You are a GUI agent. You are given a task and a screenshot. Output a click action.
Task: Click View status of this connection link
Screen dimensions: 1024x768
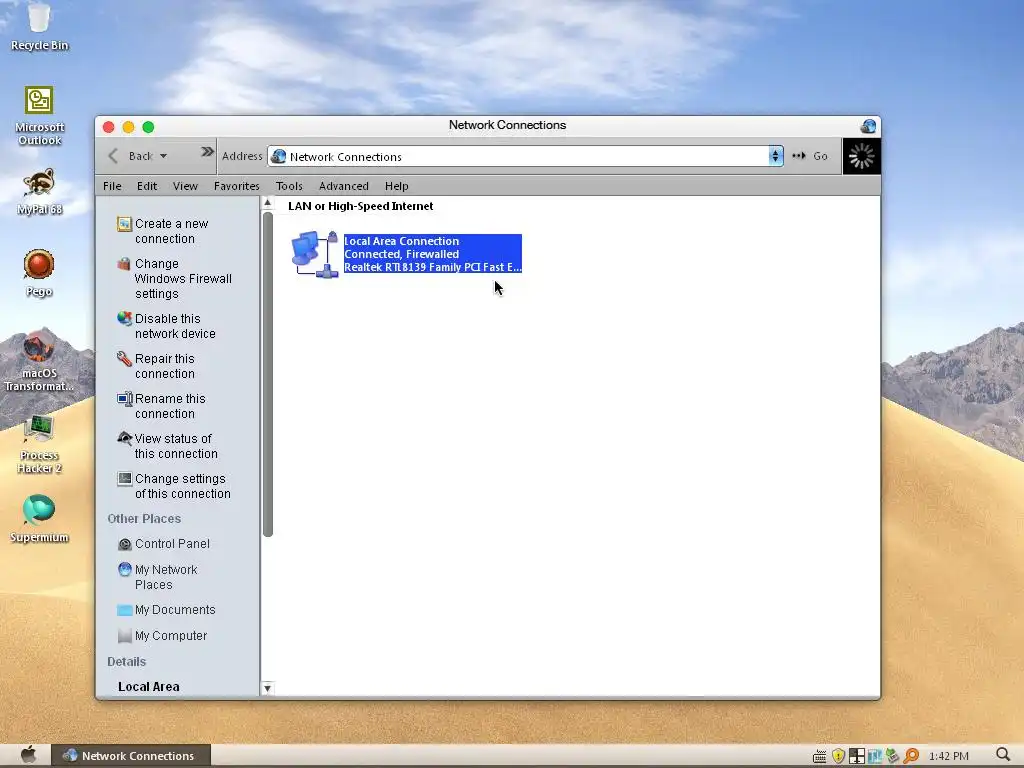pos(176,446)
